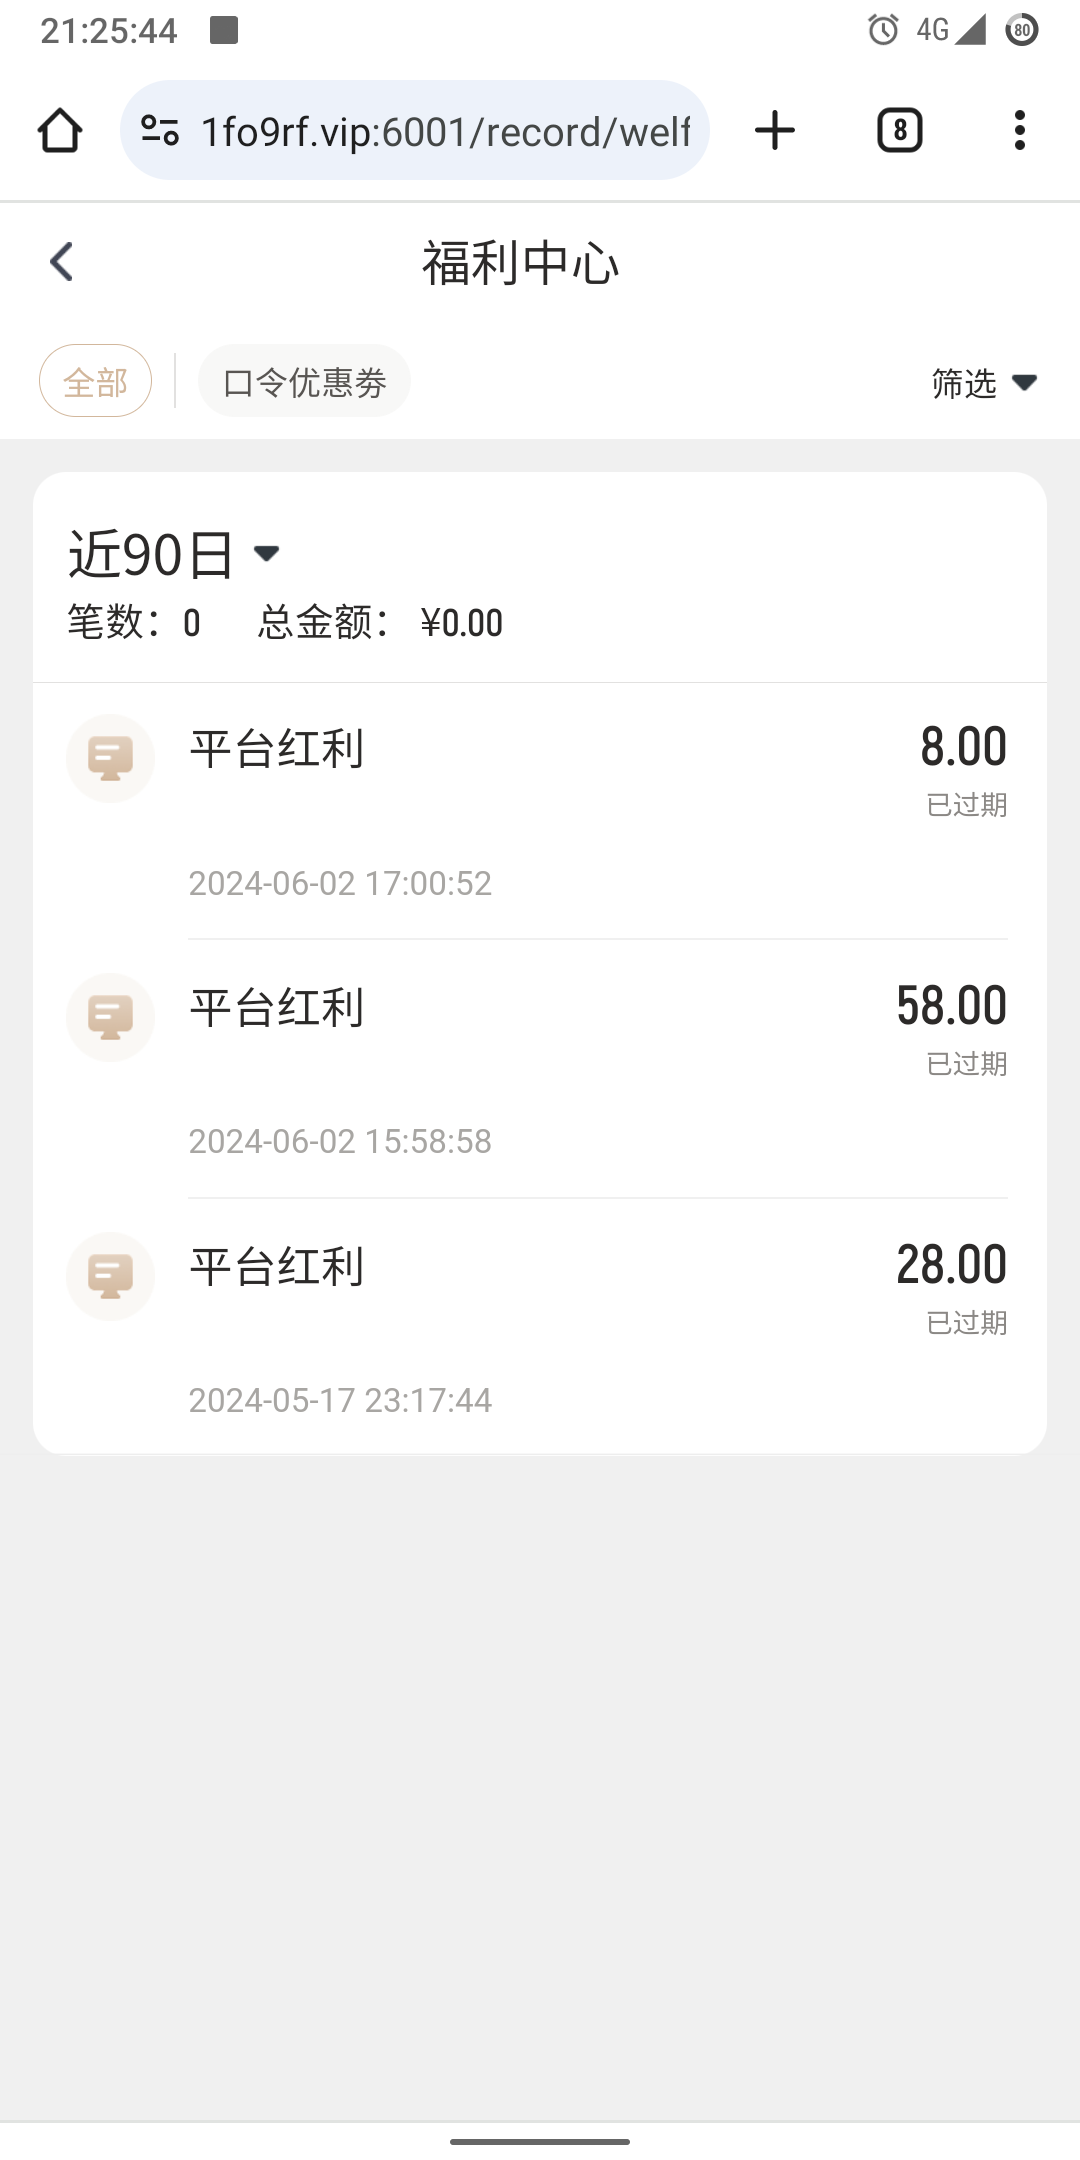The height and width of the screenshot is (2160, 1080).
Task: Tap the alarm icon in status bar
Action: [883, 30]
